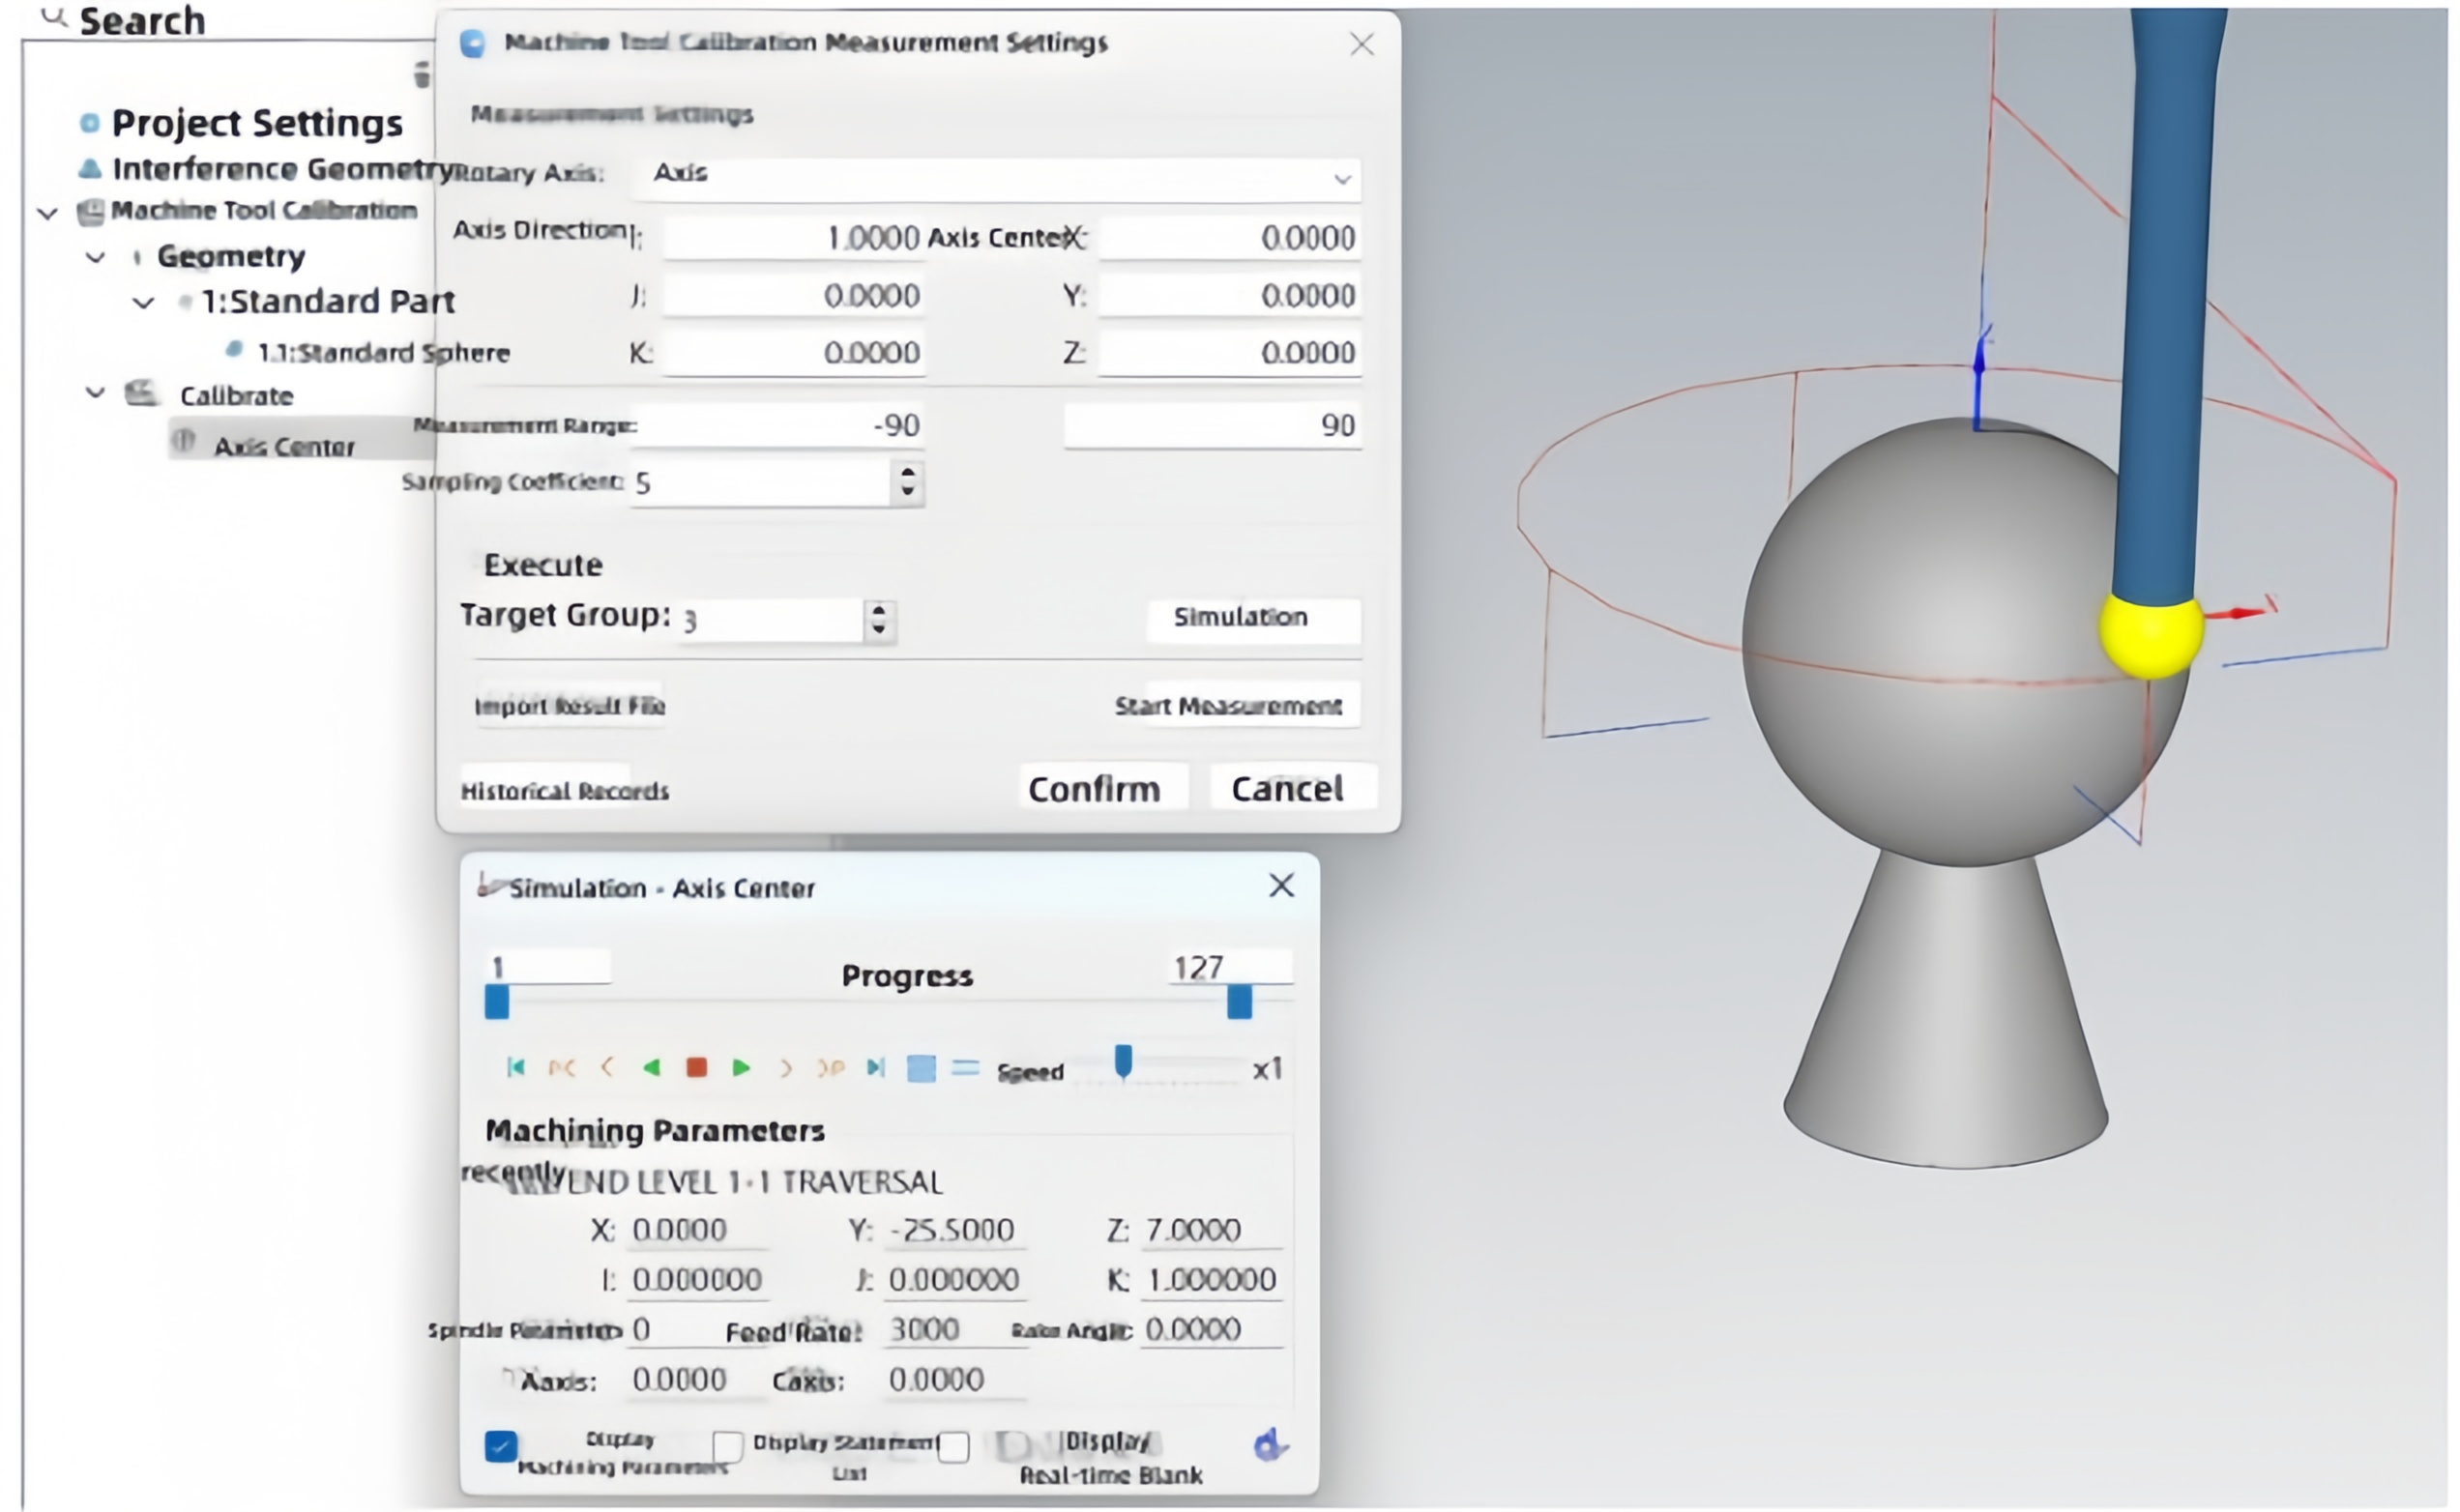Enable Display Statement List checkbox
This screenshot has height=1512, width=2460.
[728, 1446]
